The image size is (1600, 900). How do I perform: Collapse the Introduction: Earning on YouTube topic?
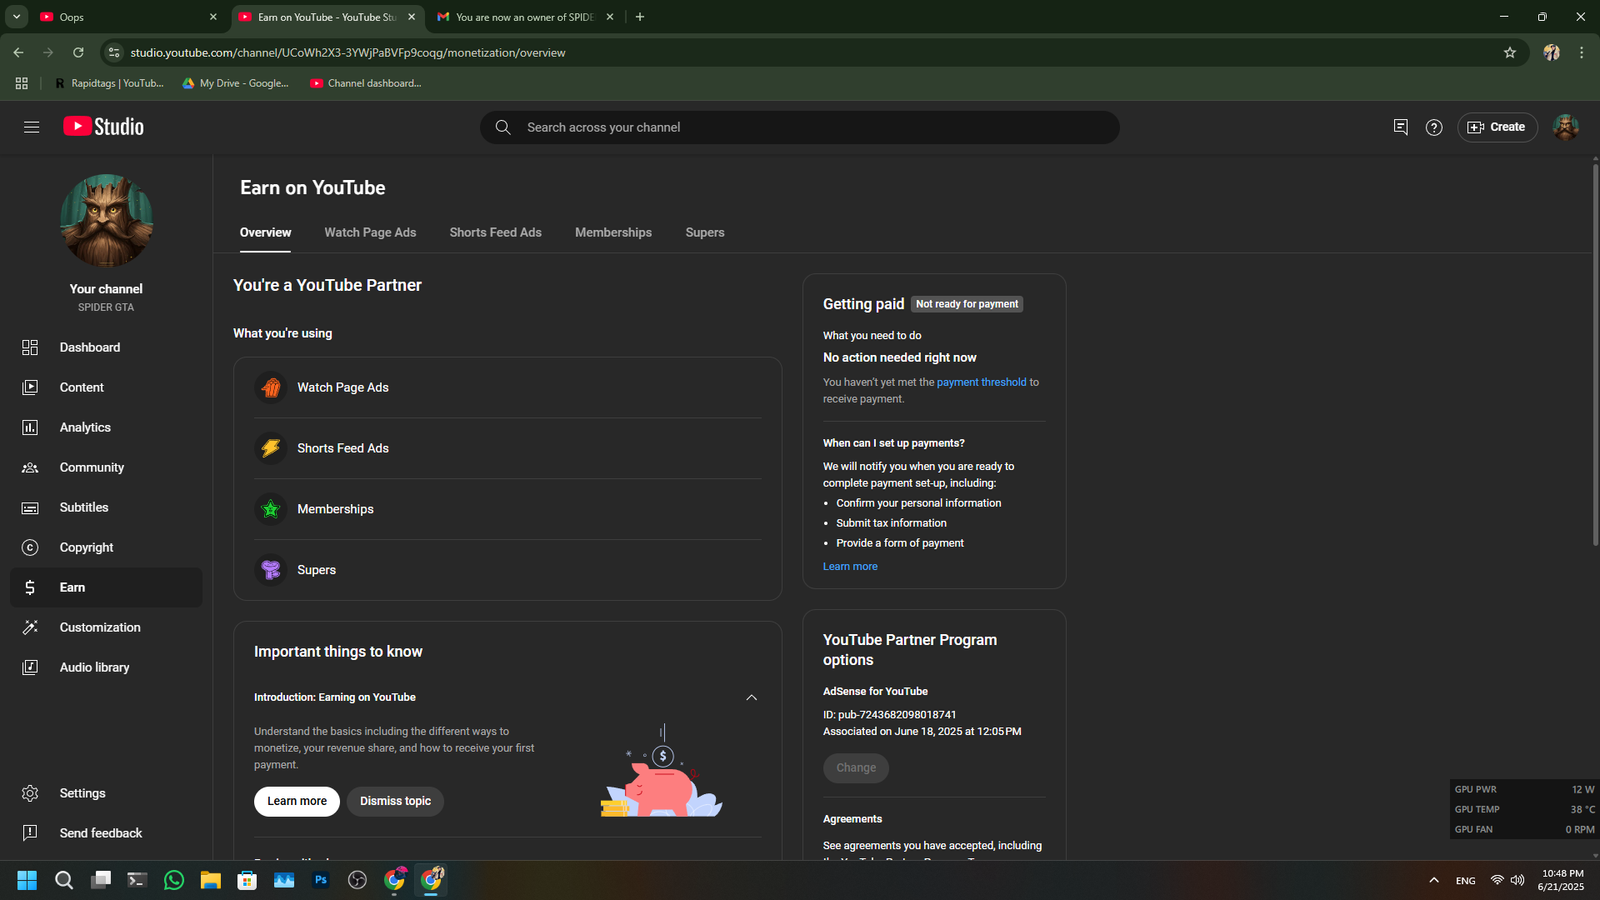point(751,697)
